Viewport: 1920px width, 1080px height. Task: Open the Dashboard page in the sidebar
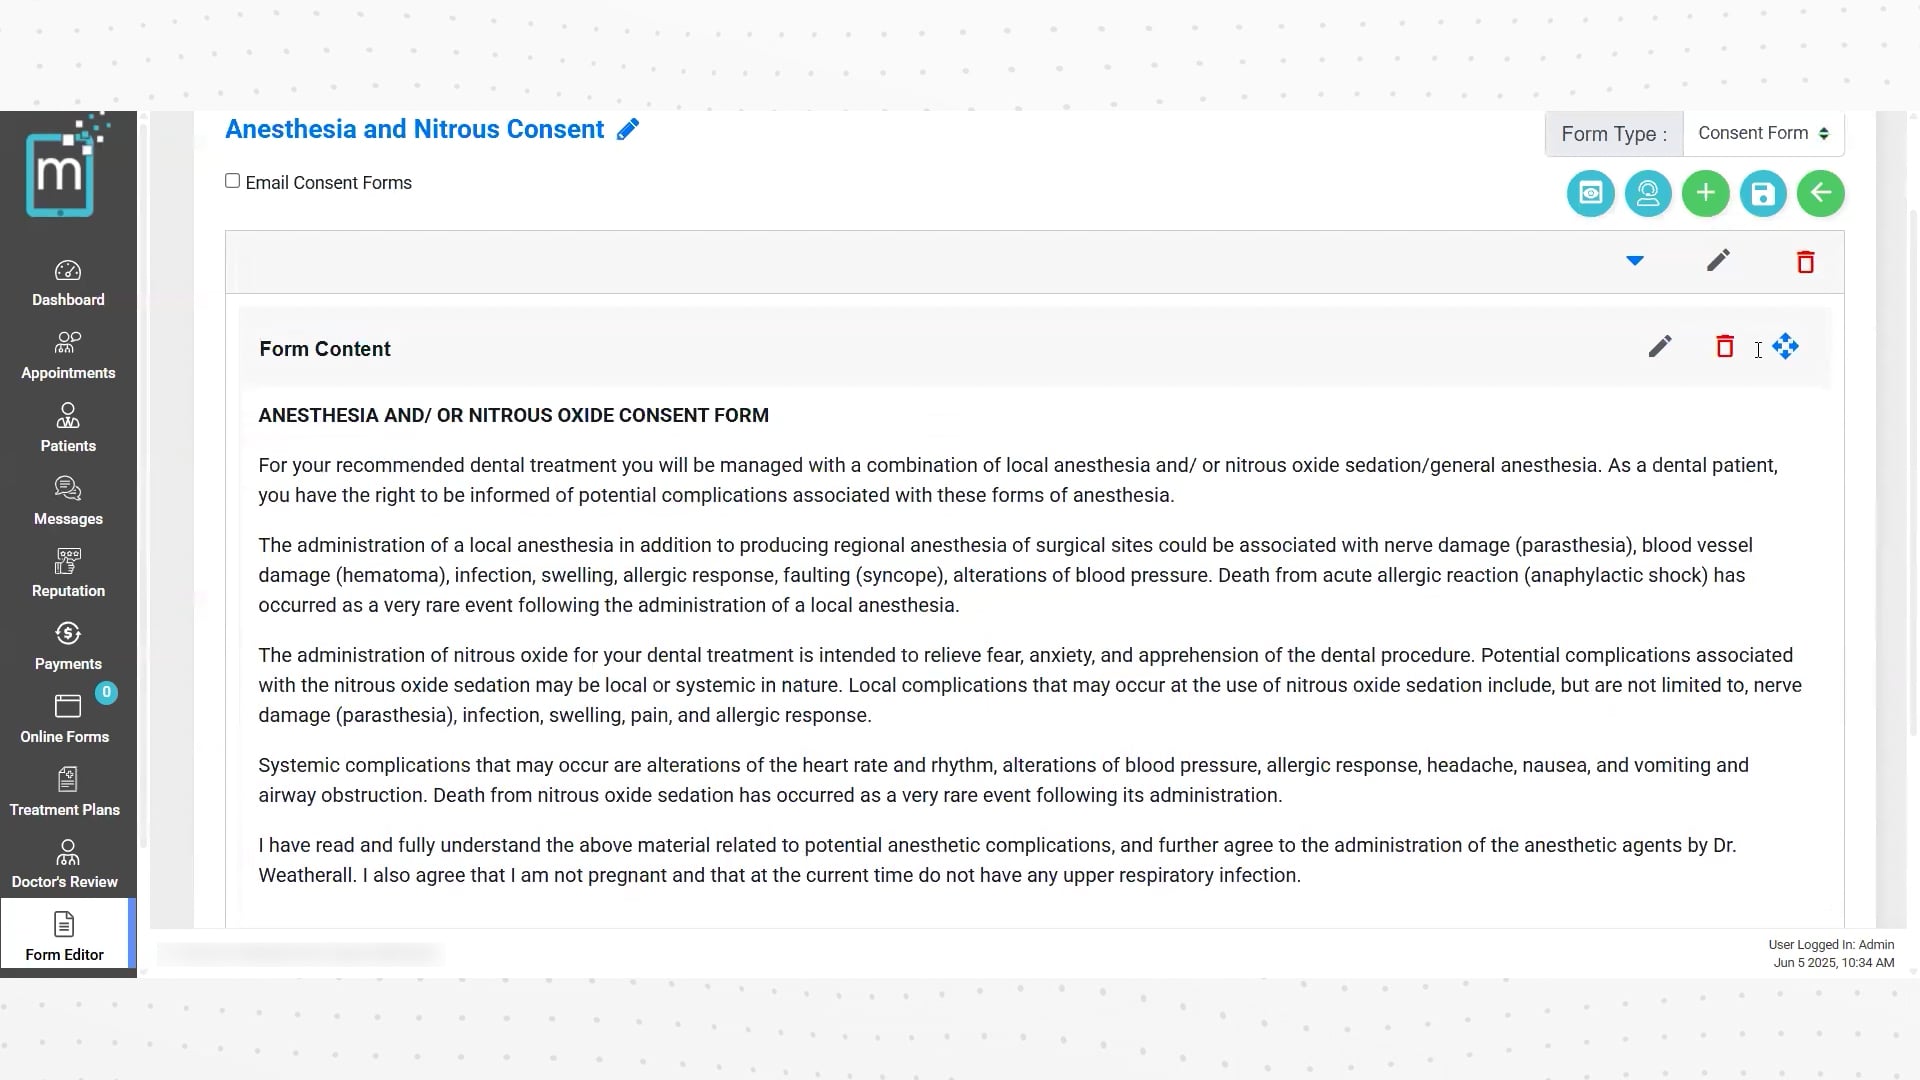pos(68,283)
